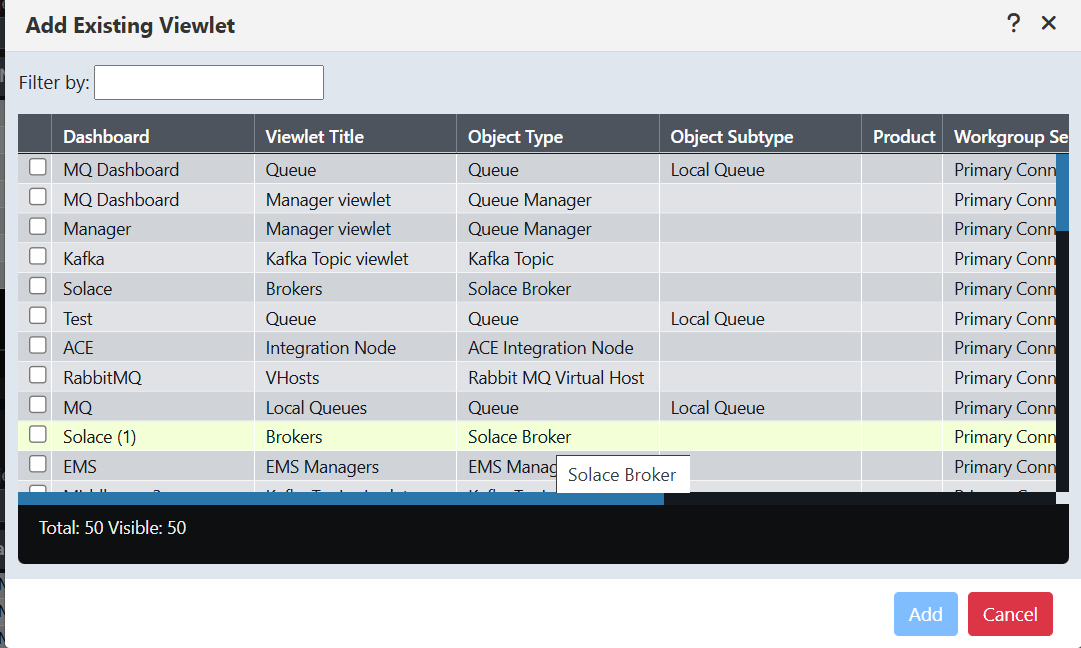The height and width of the screenshot is (648, 1081).
Task: Open the help question mark icon
Action: point(1013,23)
